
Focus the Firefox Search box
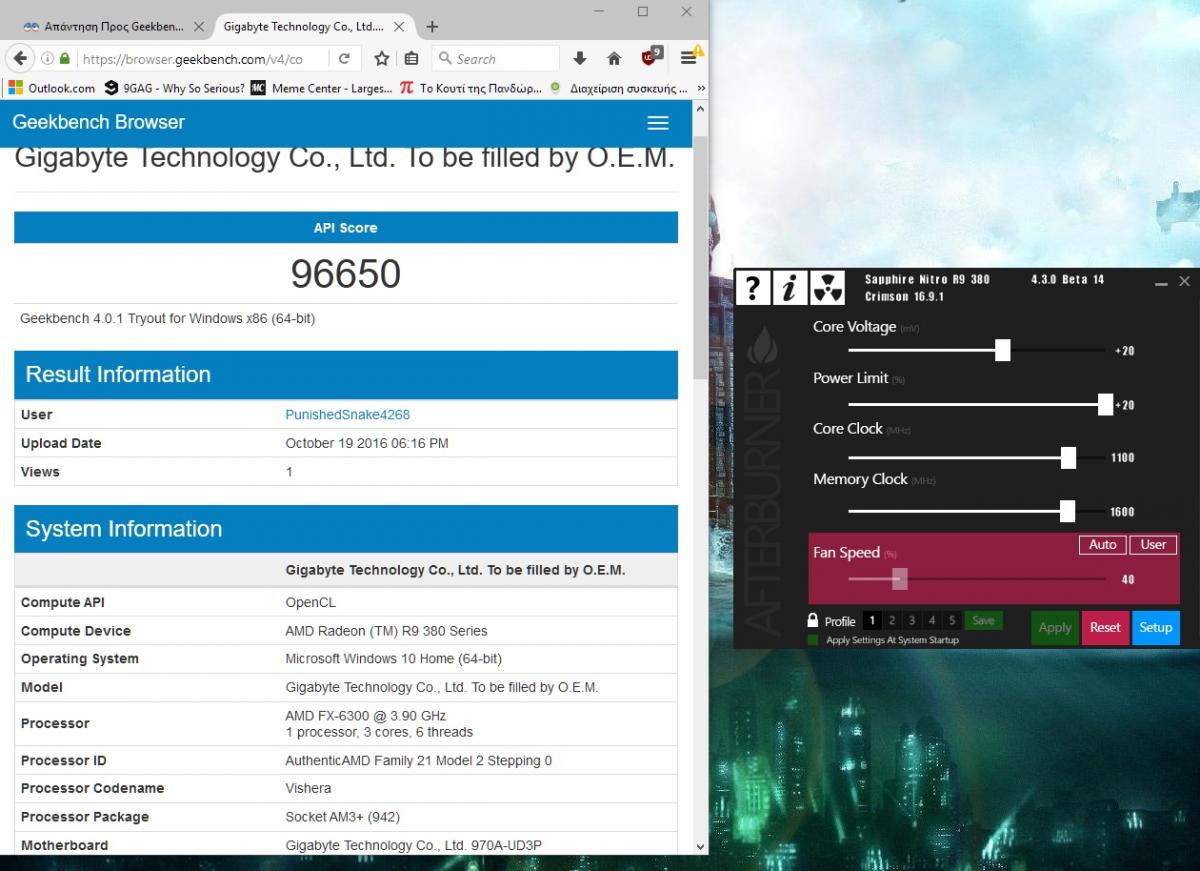(x=496, y=58)
